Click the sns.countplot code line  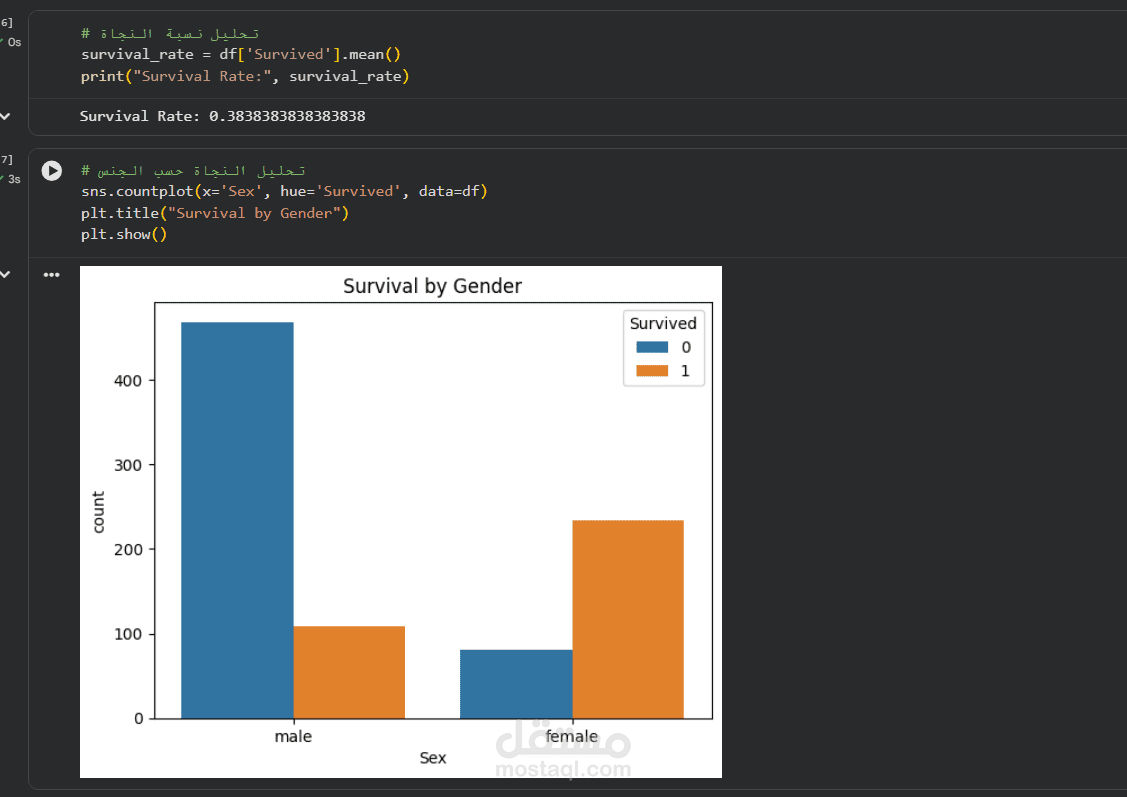coord(285,191)
